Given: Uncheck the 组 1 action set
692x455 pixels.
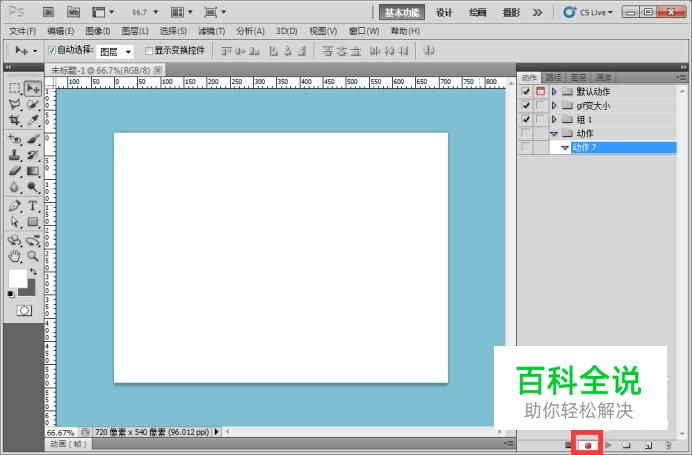Looking at the screenshot, I should 526,119.
